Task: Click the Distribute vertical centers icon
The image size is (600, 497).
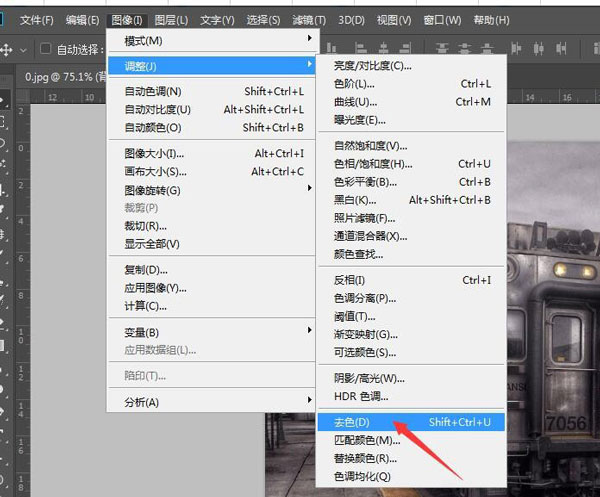Action: 465,48
